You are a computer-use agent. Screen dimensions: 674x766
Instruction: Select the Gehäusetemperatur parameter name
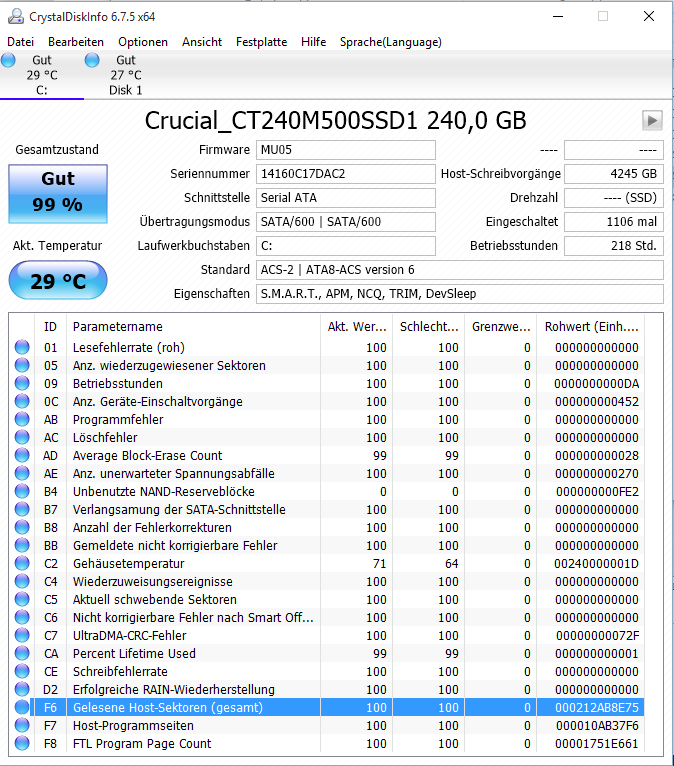(x=128, y=564)
